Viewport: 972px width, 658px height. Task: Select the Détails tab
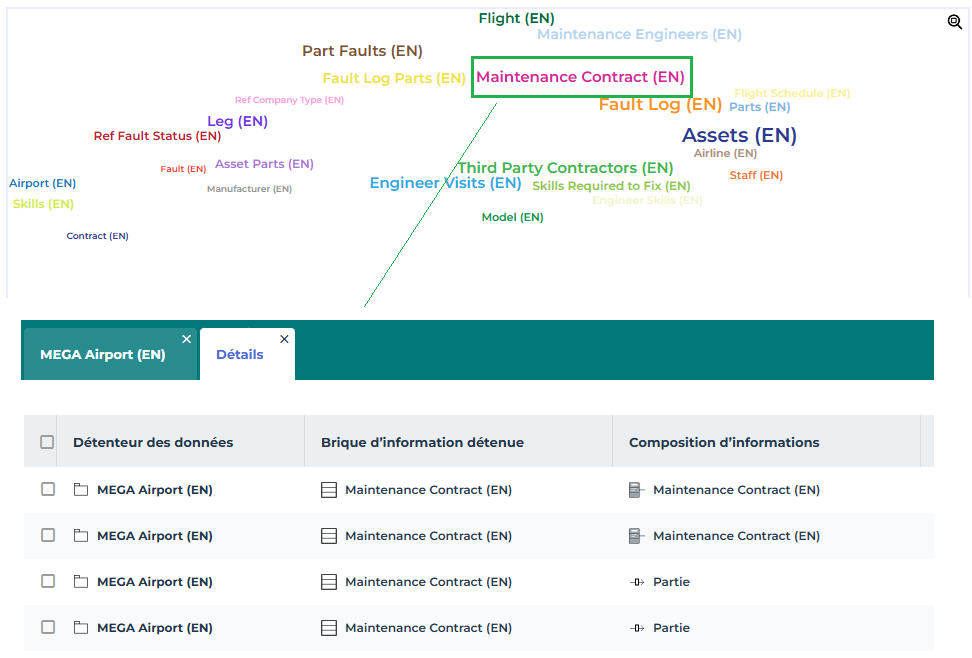[x=240, y=355]
